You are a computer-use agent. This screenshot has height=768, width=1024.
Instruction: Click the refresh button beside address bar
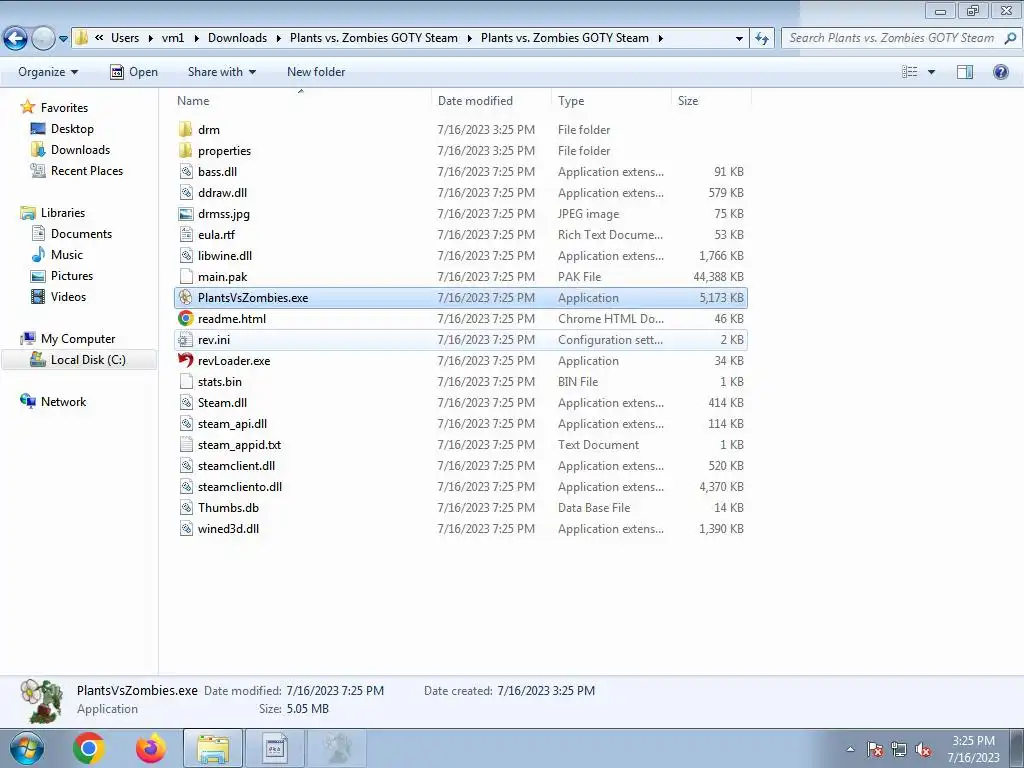tap(761, 39)
